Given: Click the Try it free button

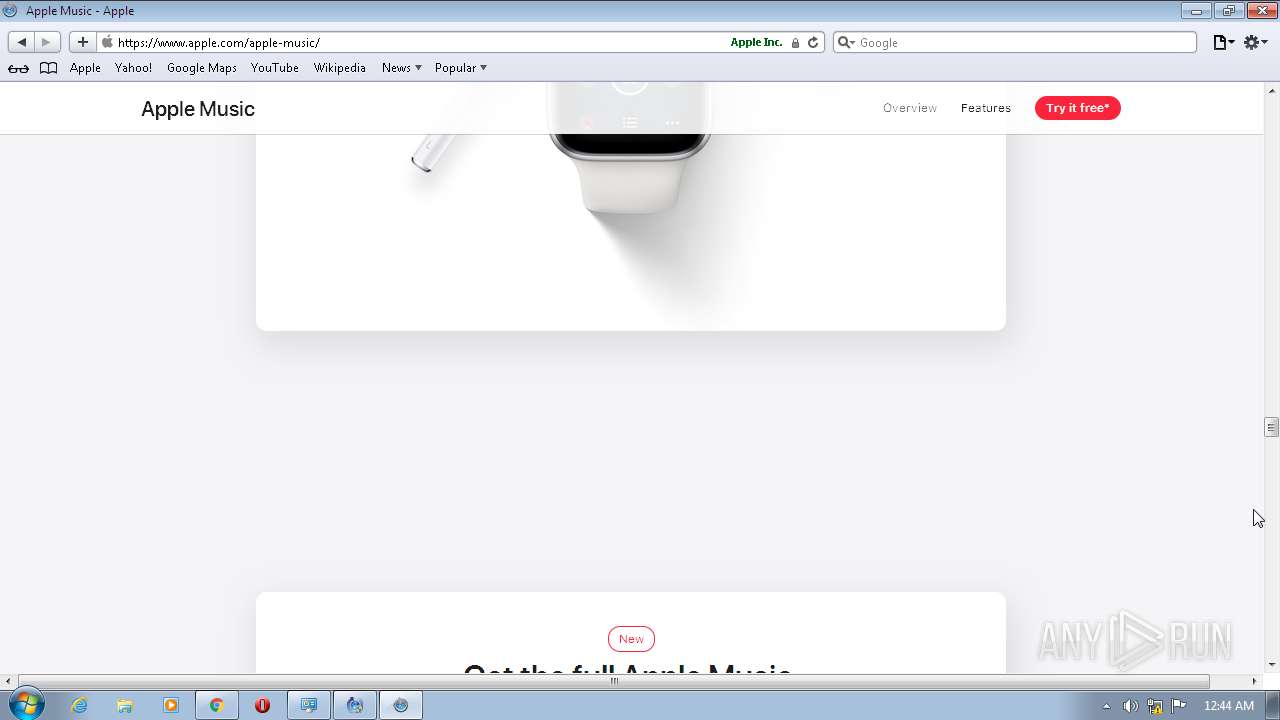Looking at the screenshot, I should tap(1078, 108).
